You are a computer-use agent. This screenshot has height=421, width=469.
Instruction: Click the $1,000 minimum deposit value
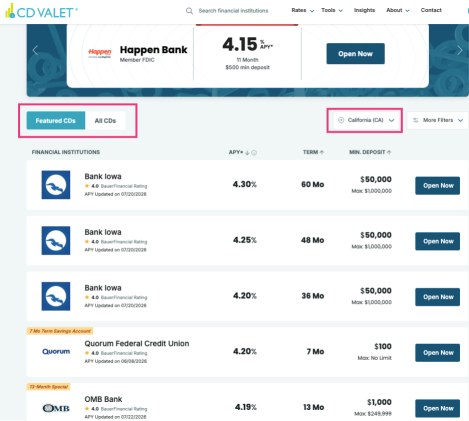(379, 402)
